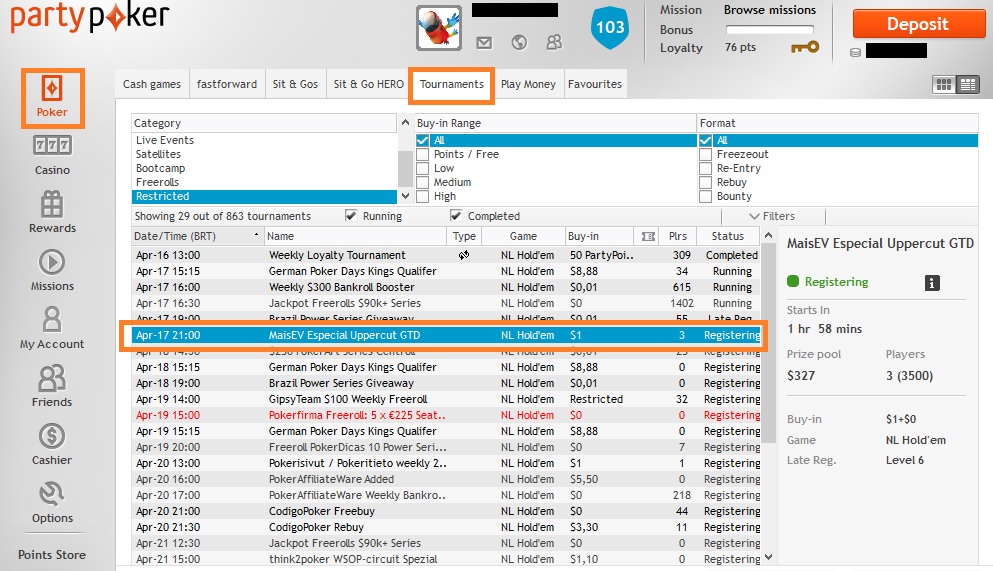The image size is (993, 571).
Task: Open the Sit & Gos tab
Action: tap(295, 84)
